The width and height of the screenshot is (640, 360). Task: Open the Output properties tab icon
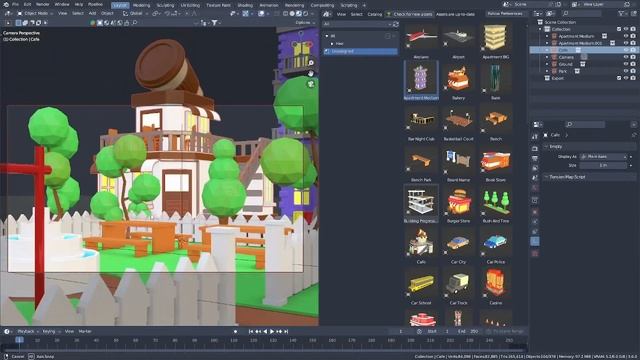[x=535, y=158]
